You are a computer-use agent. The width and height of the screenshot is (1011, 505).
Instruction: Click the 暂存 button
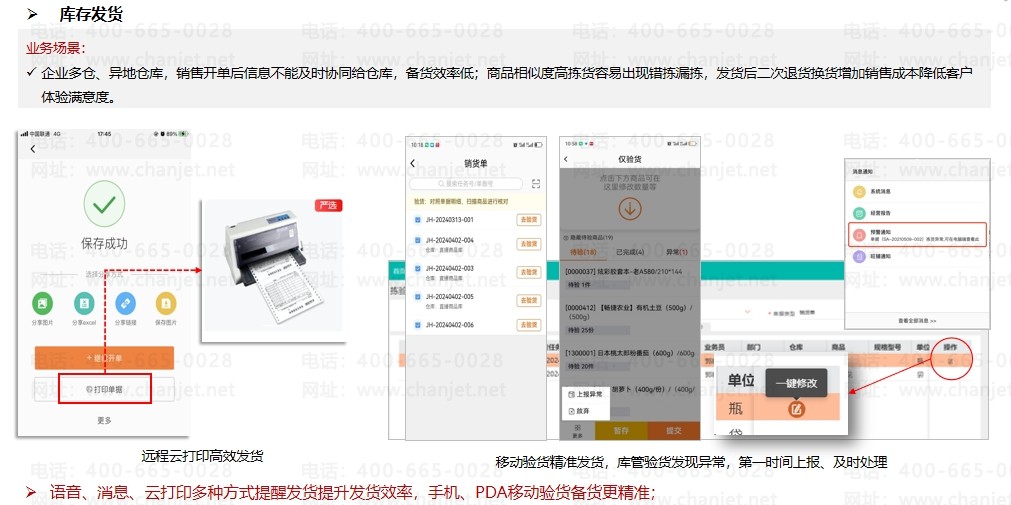tap(621, 430)
